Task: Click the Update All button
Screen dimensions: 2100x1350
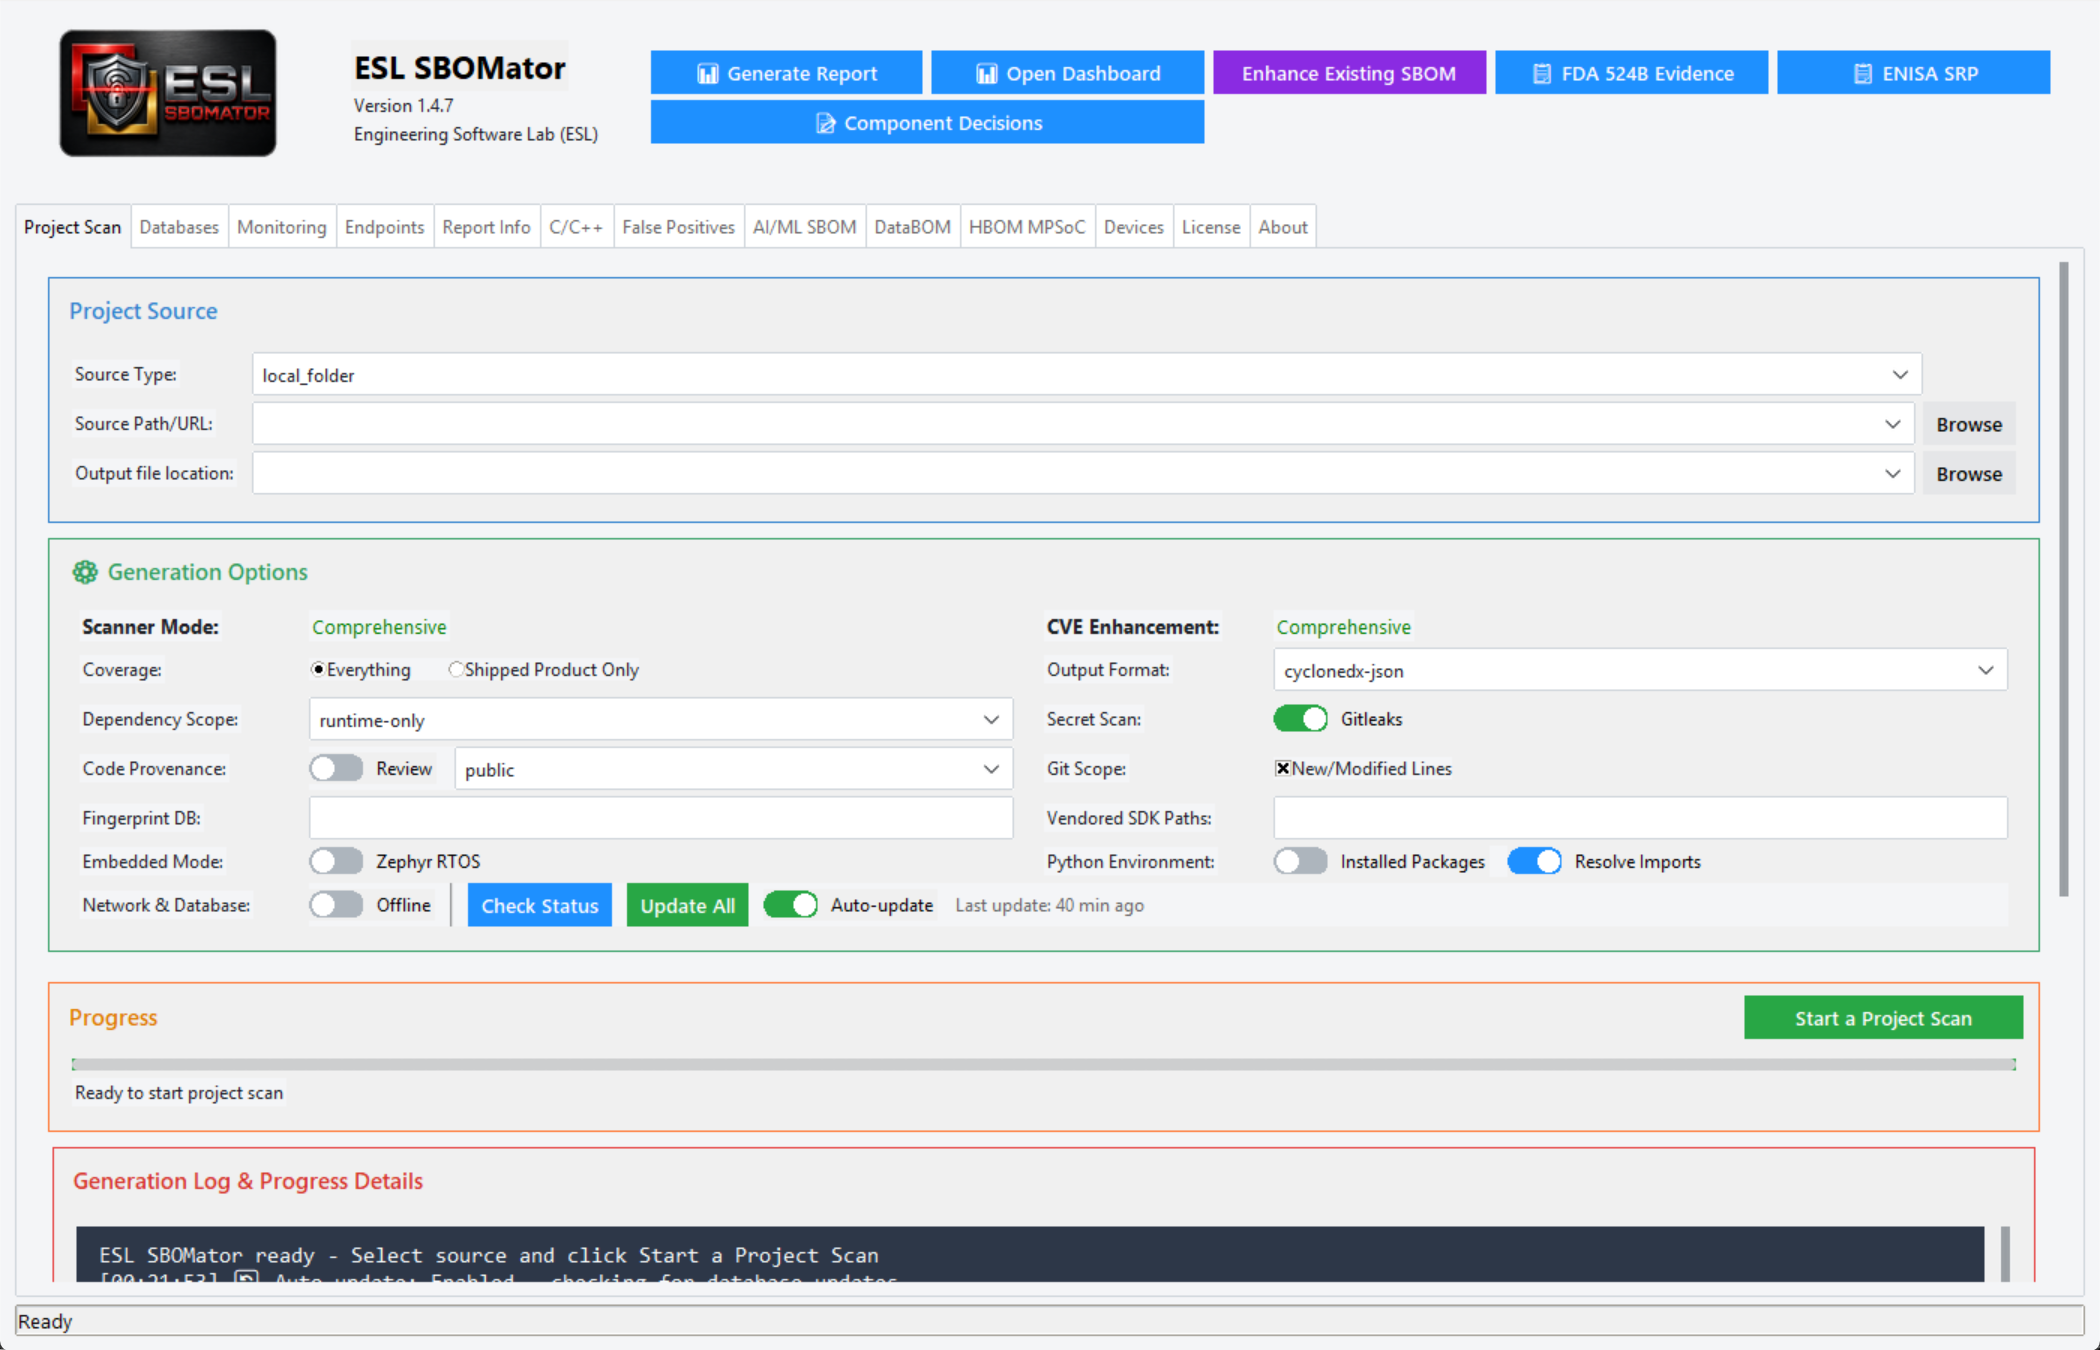Action: tap(687, 905)
